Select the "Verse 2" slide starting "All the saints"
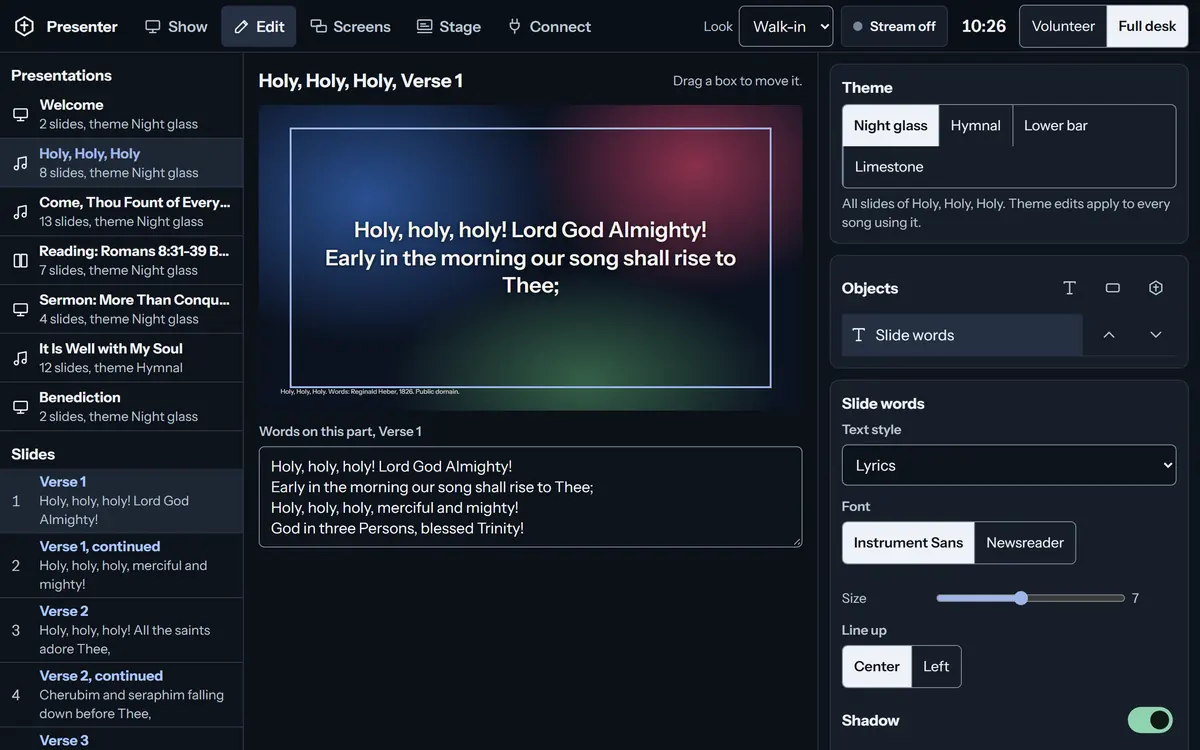This screenshot has height=750, width=1200. [121, 631]
